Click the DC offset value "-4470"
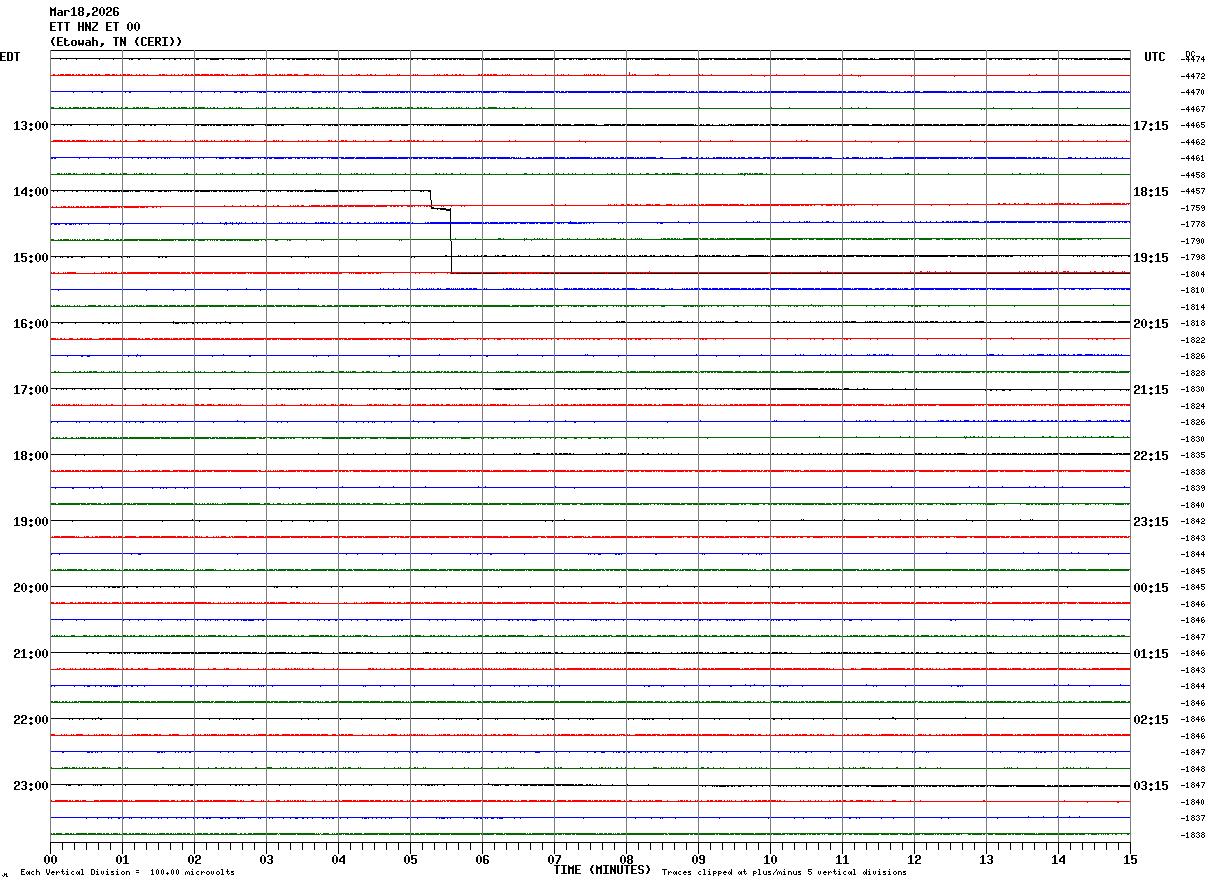The height and width of the screenshot is (886, 1210). (x=1192, y=92)
